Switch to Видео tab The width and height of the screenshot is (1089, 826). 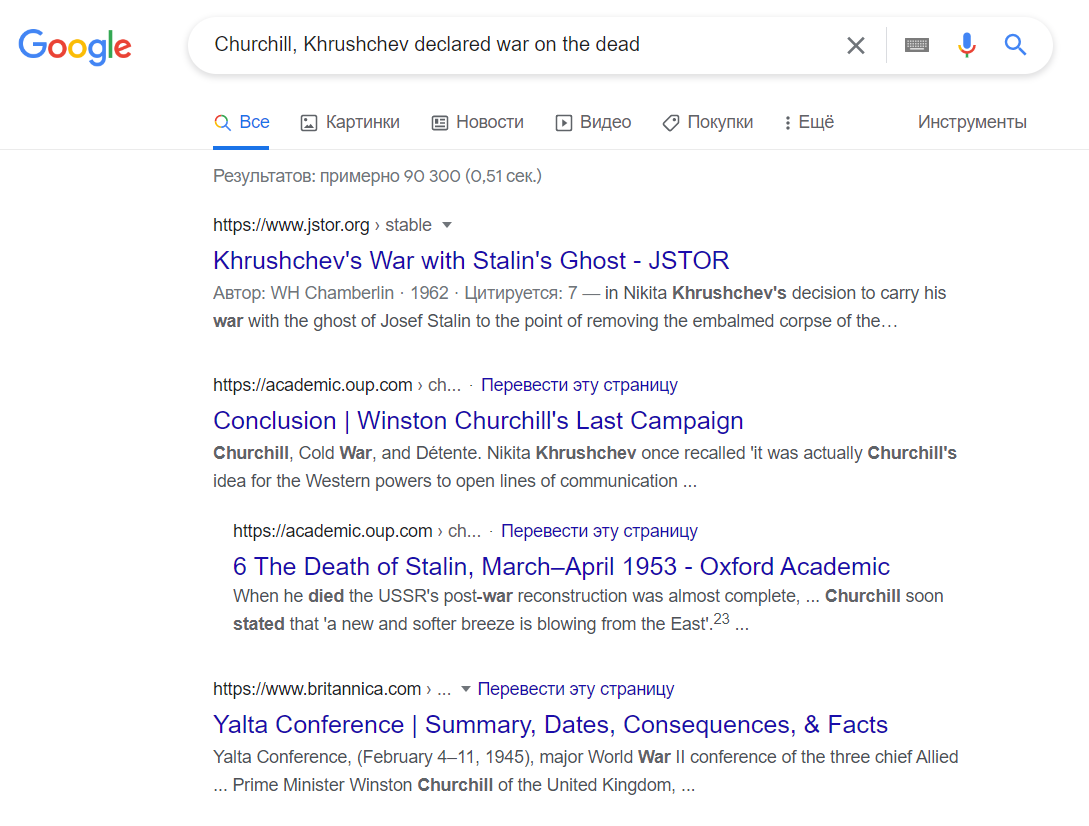tap(593, 122)
